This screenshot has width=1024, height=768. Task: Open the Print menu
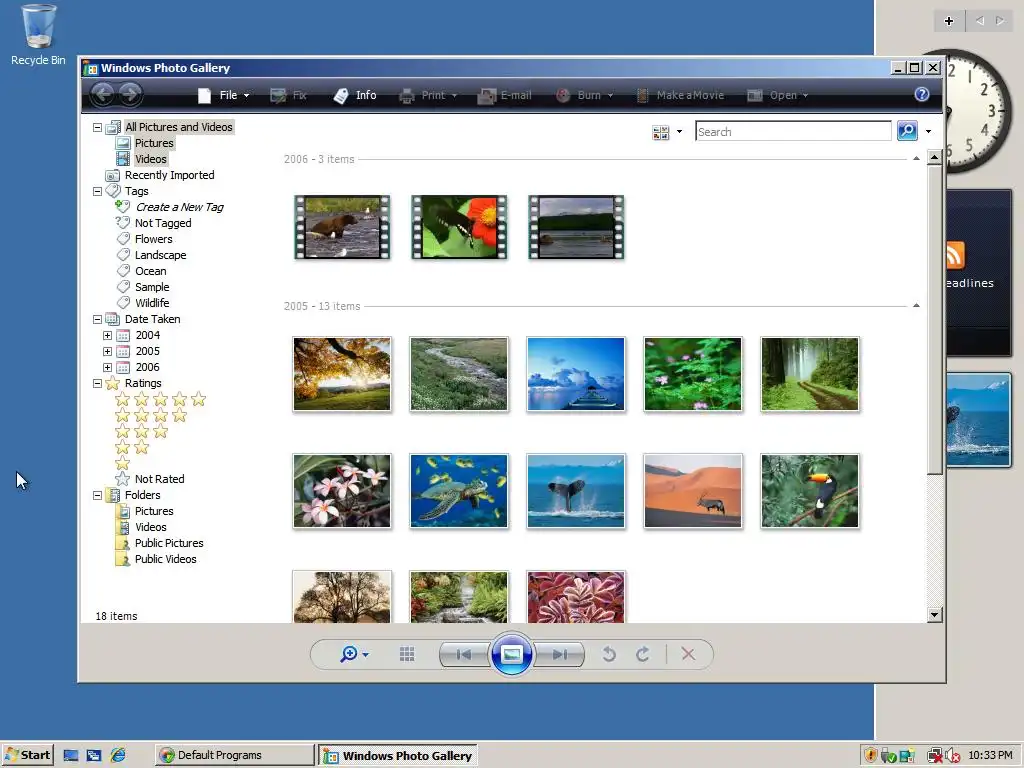(x=428, y=95)
